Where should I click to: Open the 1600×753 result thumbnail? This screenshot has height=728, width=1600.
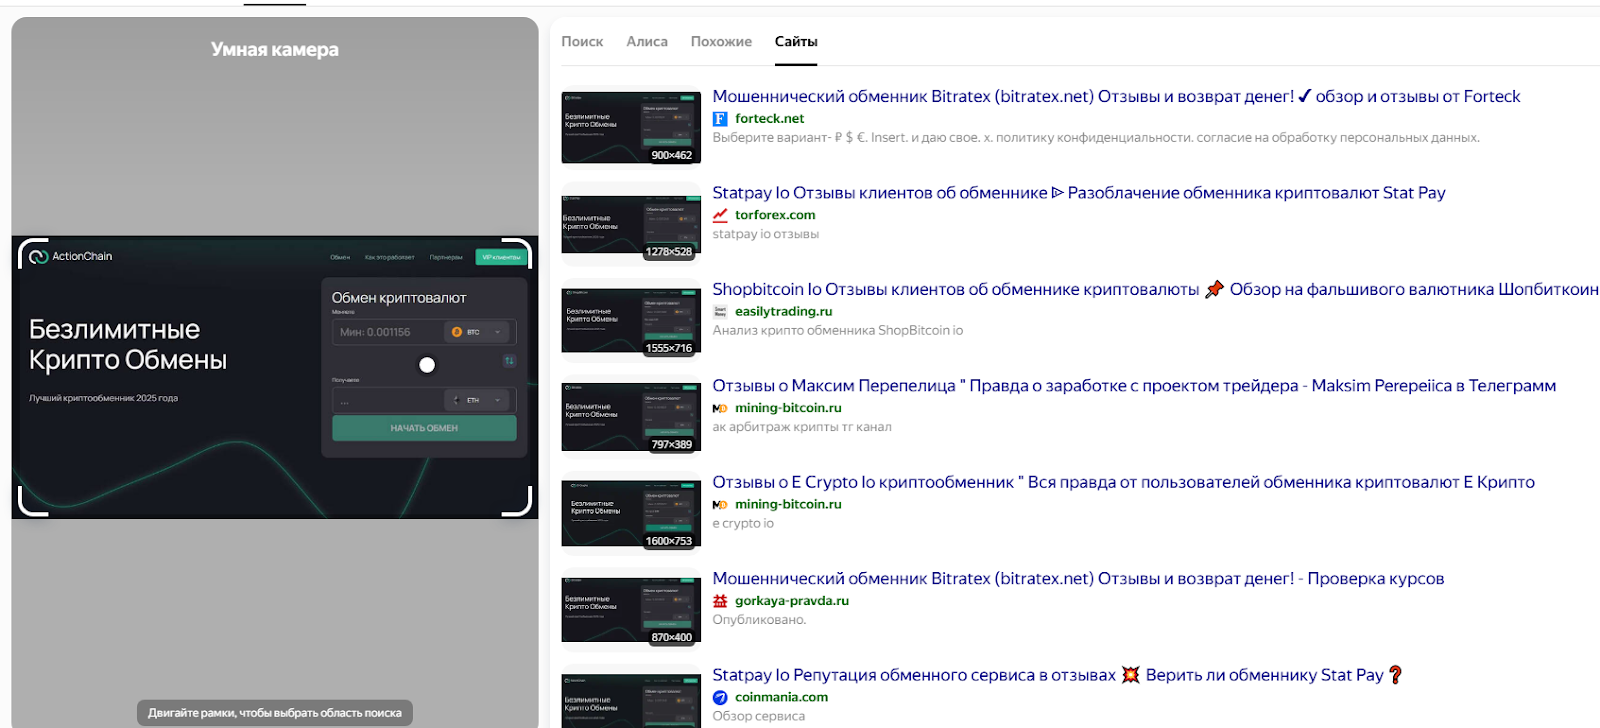point(631,514)
